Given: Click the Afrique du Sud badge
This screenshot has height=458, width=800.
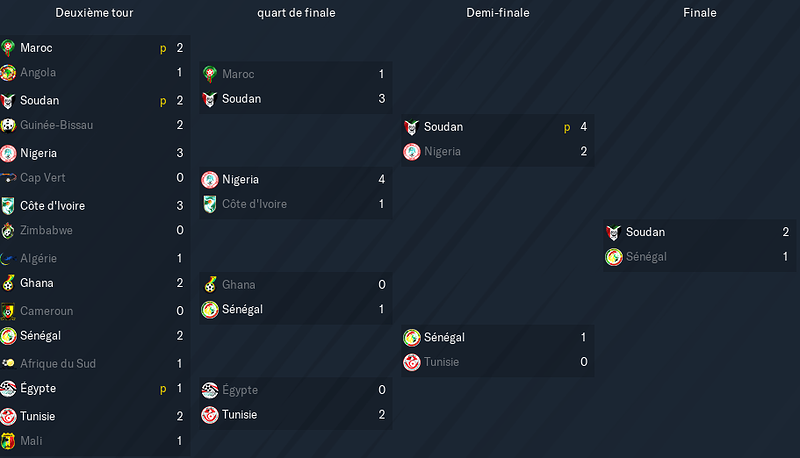Looking at the screenshot, I should (x=8, y=363).
